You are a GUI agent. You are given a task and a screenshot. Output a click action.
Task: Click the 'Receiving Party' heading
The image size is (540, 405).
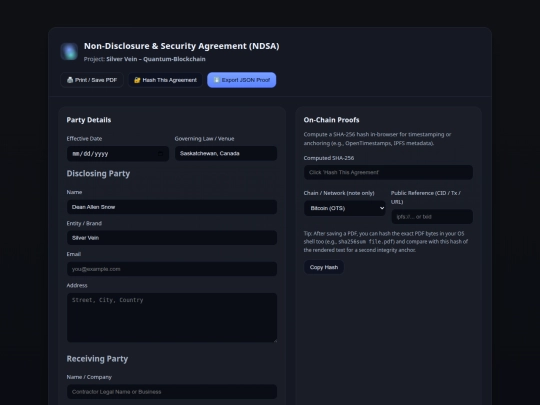pos(97,359)
